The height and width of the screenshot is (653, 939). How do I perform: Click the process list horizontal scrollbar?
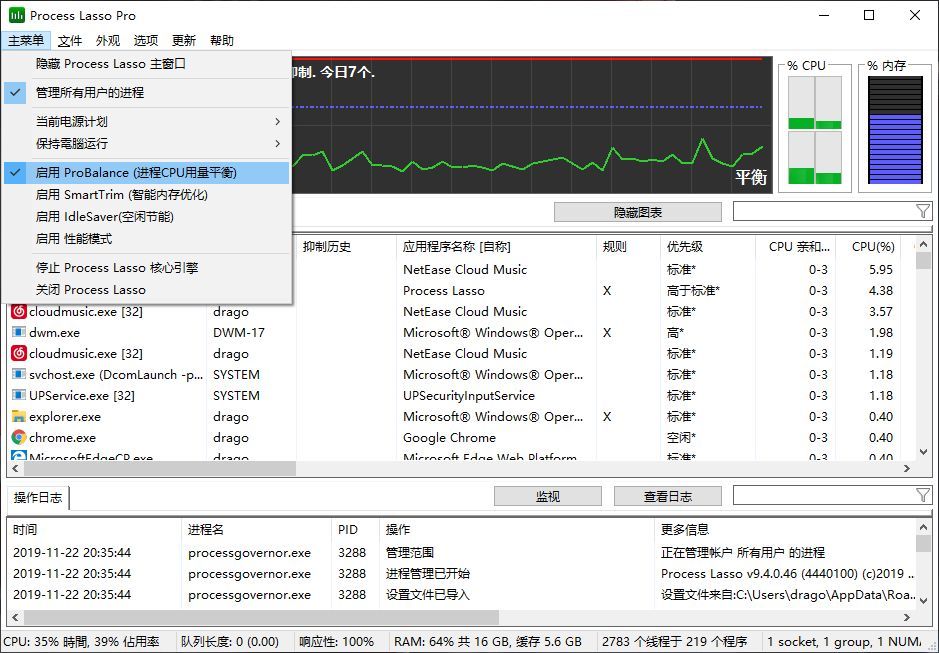[x=461, y=468]
